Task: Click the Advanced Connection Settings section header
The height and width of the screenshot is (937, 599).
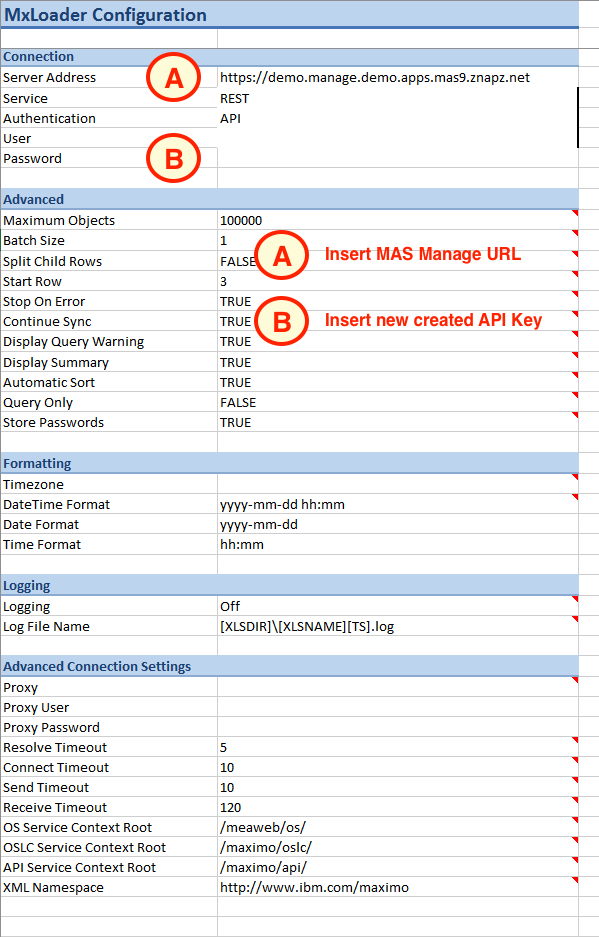Action: 289,666
